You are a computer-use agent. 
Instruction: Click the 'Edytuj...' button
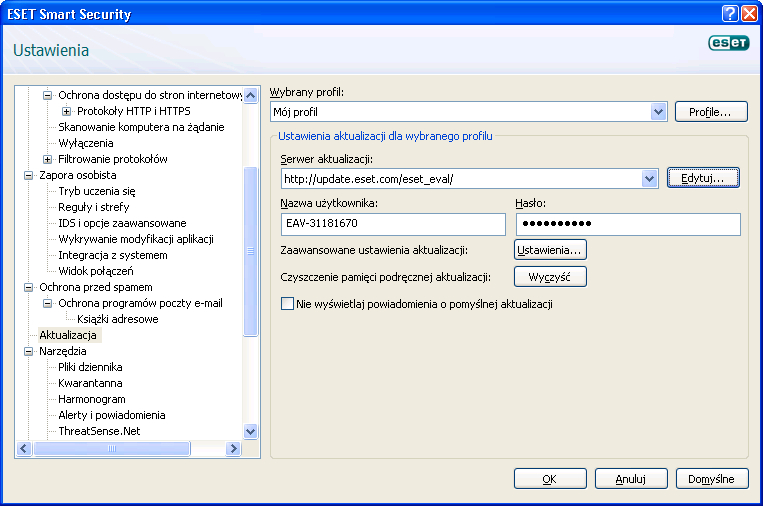coord(703,178)
